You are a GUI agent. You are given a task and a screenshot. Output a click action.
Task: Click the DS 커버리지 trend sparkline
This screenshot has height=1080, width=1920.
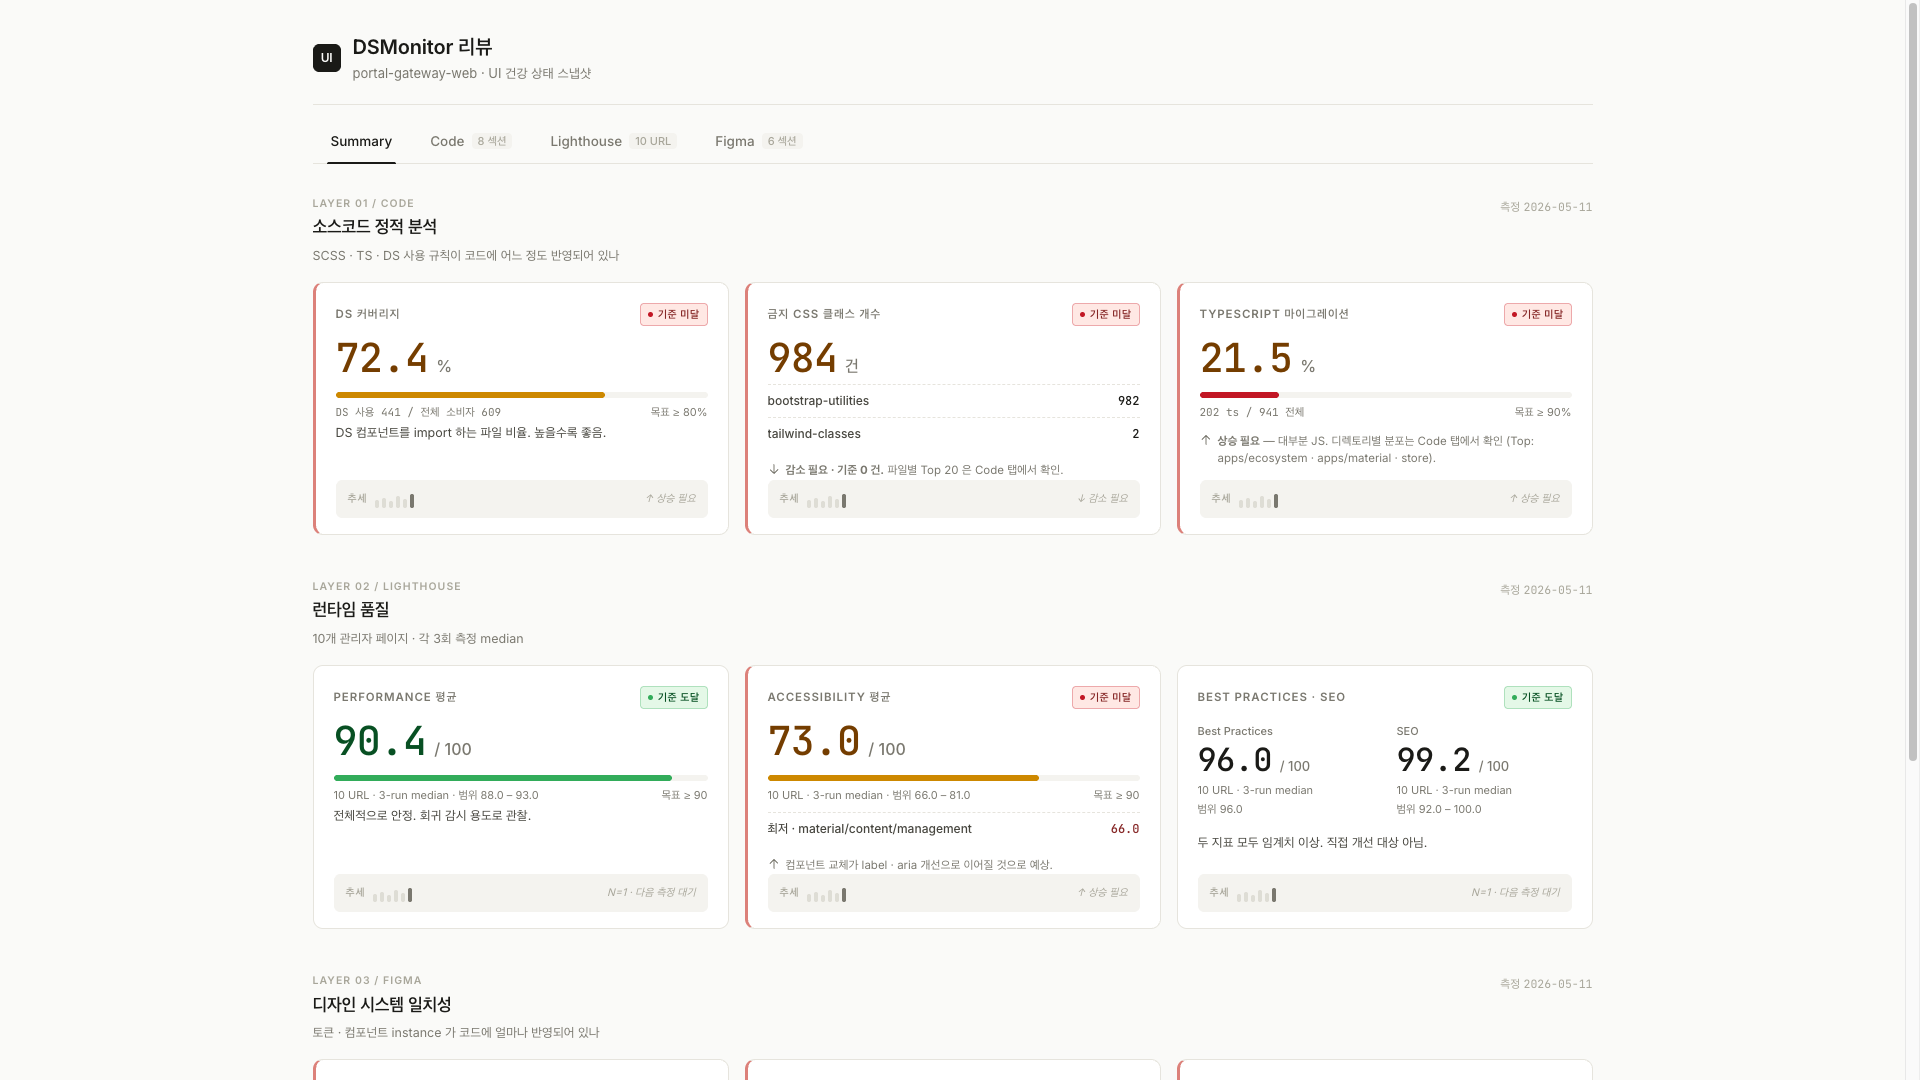(394, 500)
